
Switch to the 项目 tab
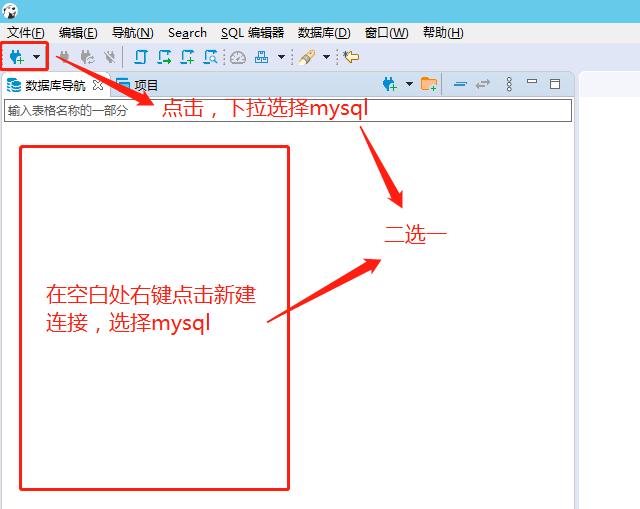click(x=138, y=85)
